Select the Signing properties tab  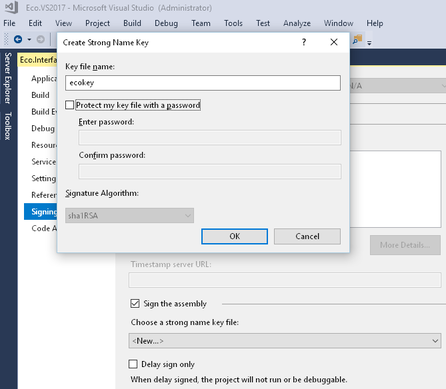click(41, 212)
